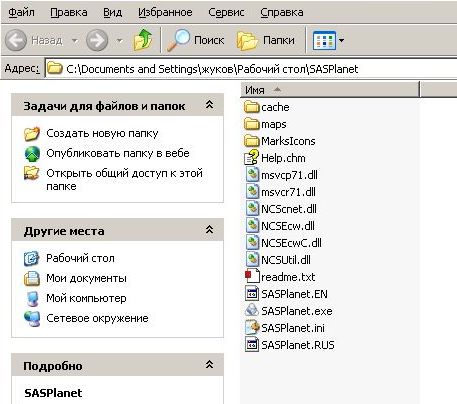Select the MarksIcons folder
This screenshot has height=404, width=457.
click(280, 141)
